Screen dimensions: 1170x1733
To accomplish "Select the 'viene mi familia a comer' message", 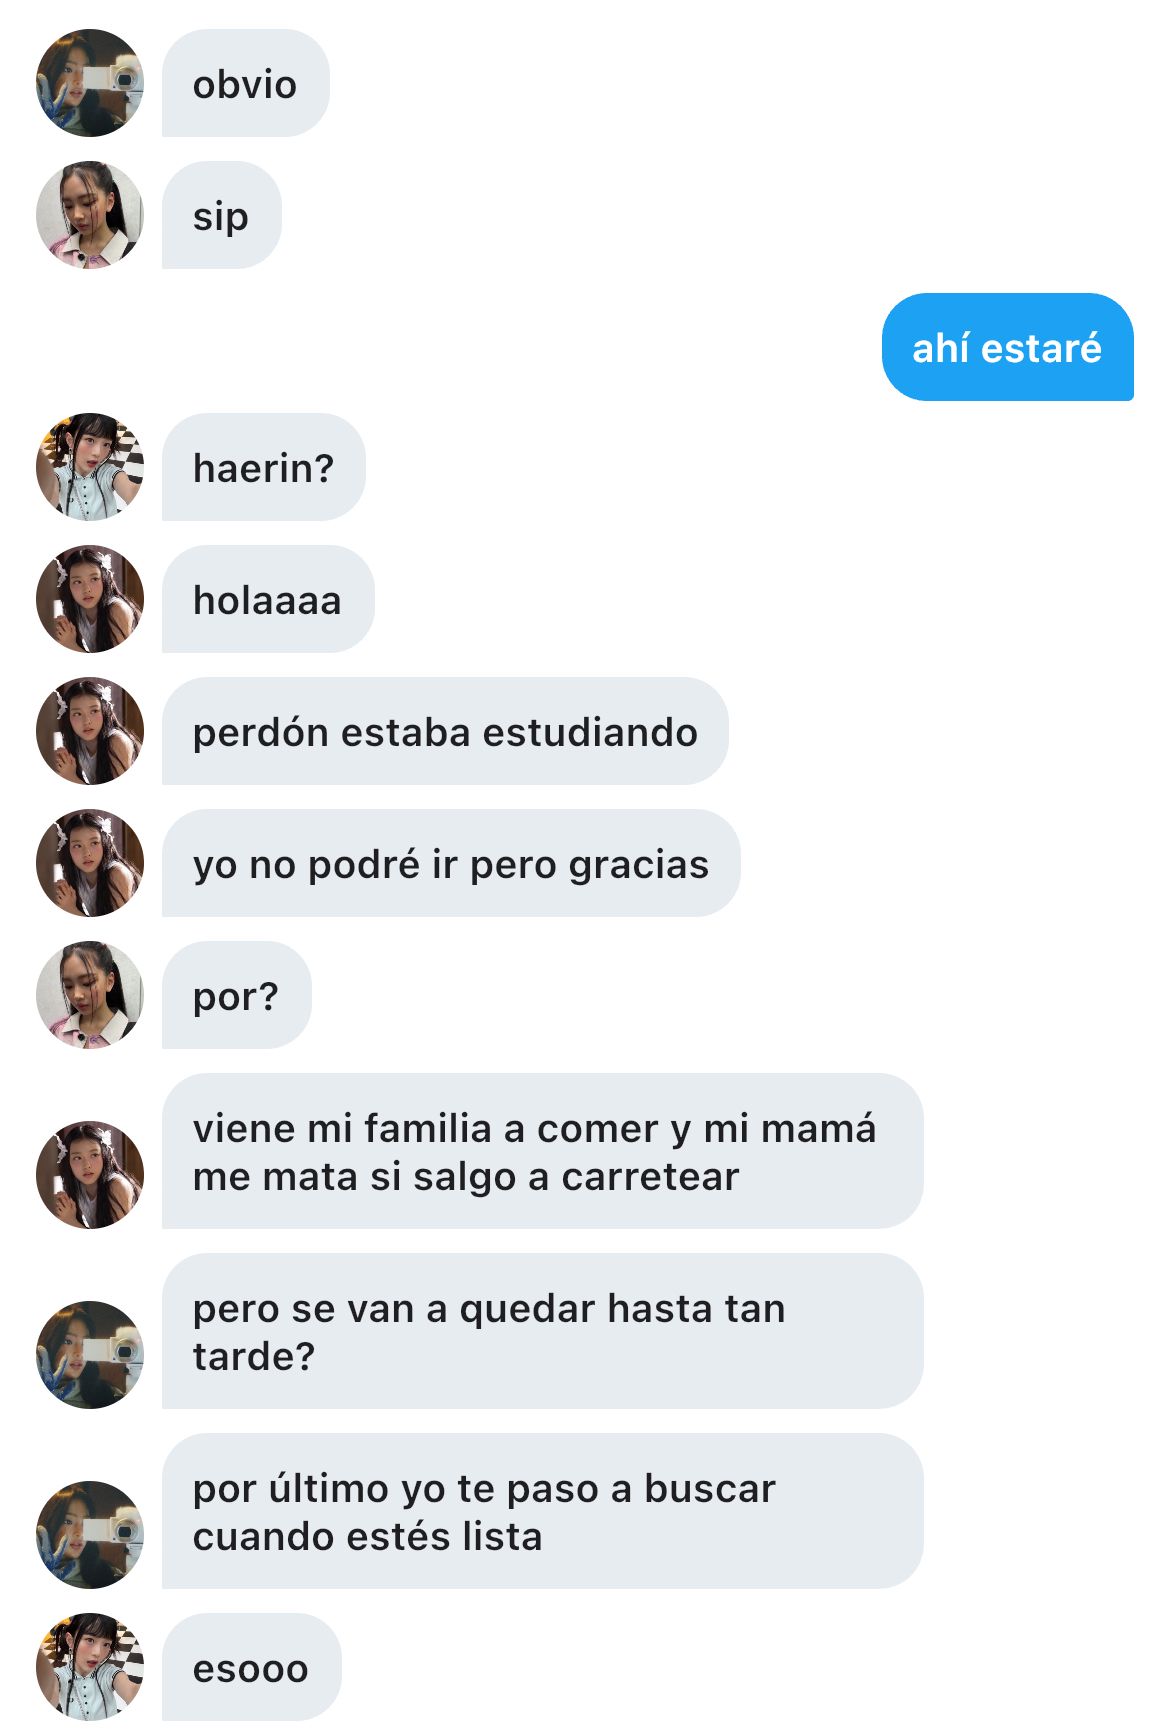I will pos(543,1151).
